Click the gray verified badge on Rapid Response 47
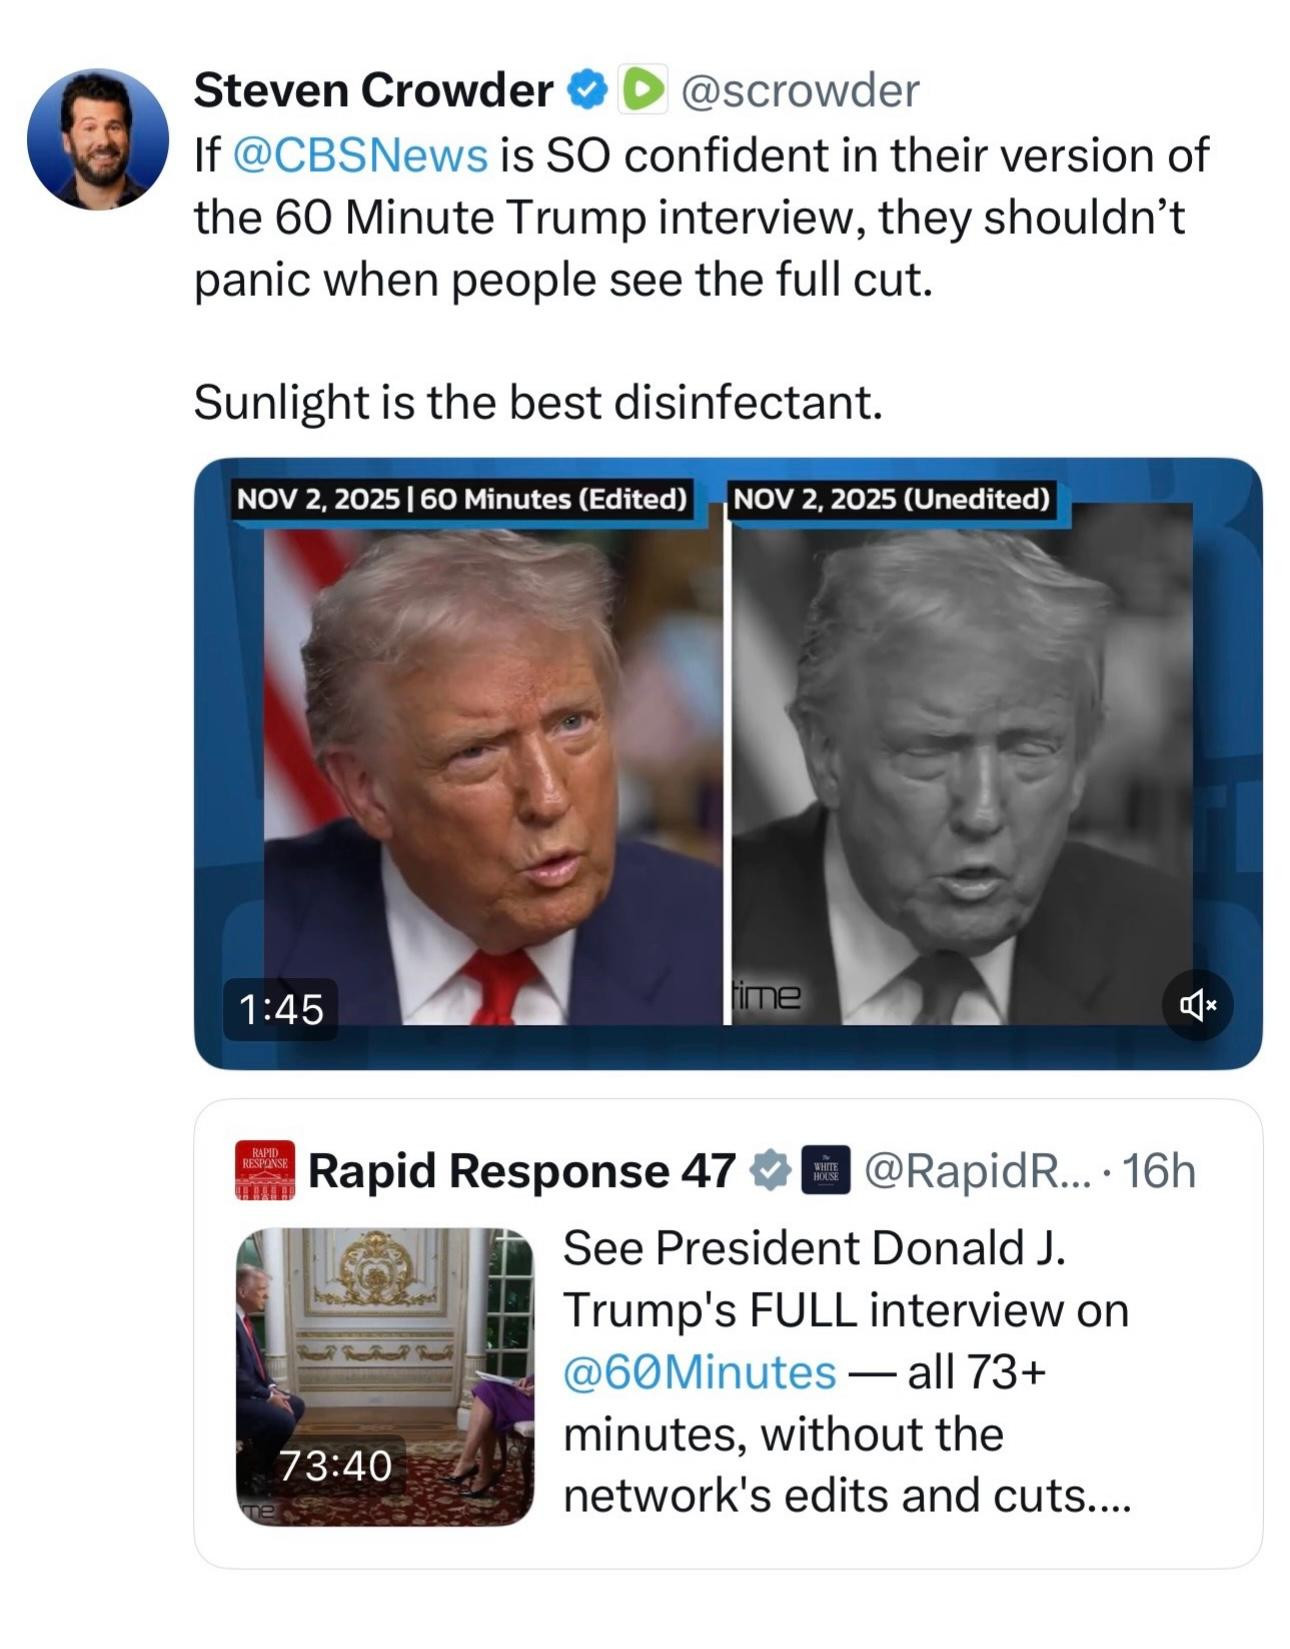The height and width of the screenshot is (1649, 1290). (770, 1170)
